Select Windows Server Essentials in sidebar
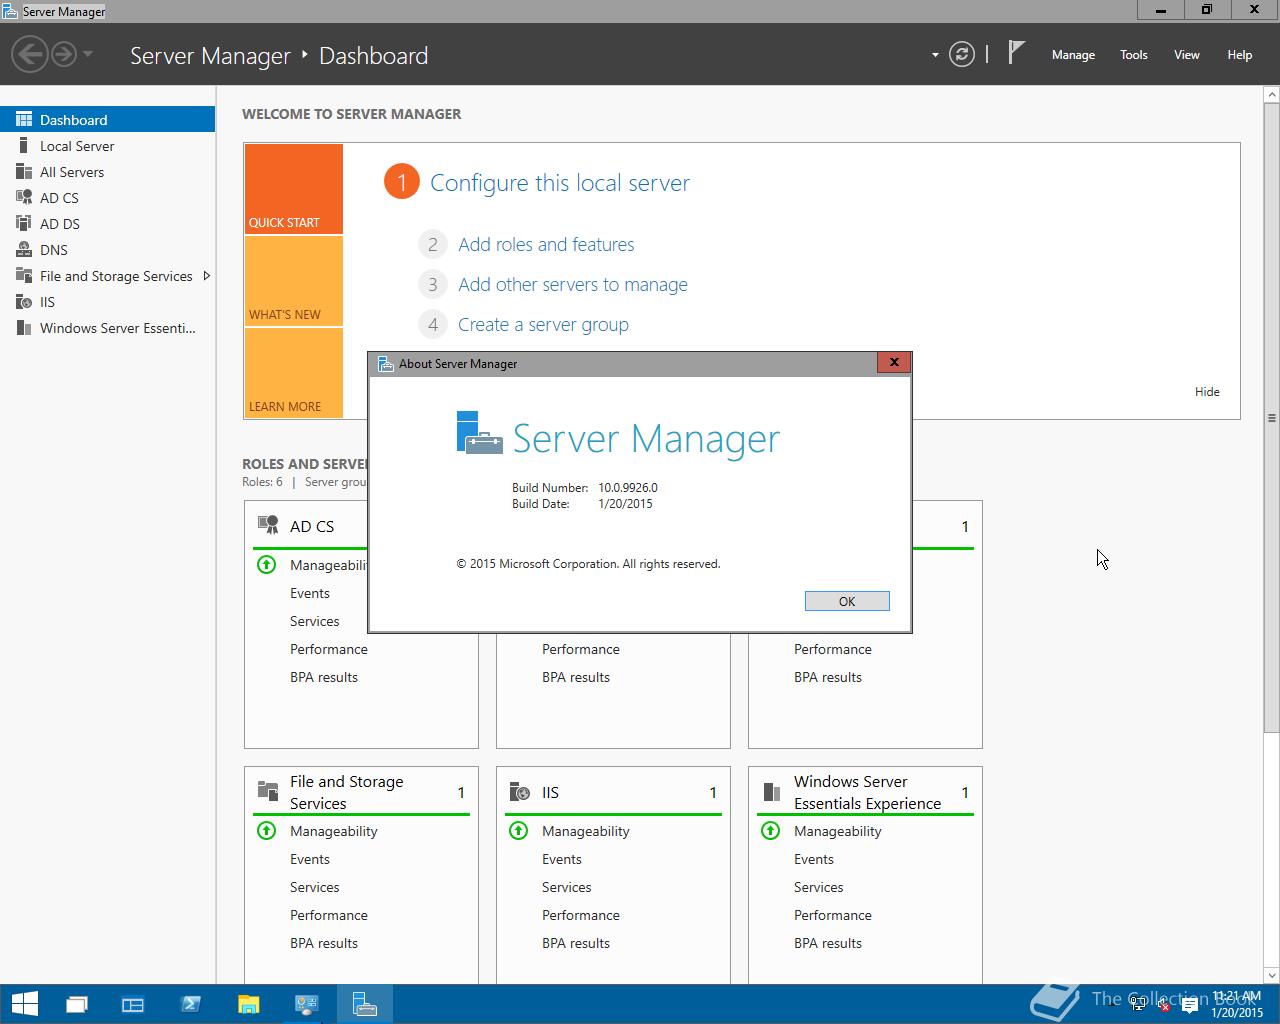This screenshot has height=1024, width=1280. (x=107, y=327)
